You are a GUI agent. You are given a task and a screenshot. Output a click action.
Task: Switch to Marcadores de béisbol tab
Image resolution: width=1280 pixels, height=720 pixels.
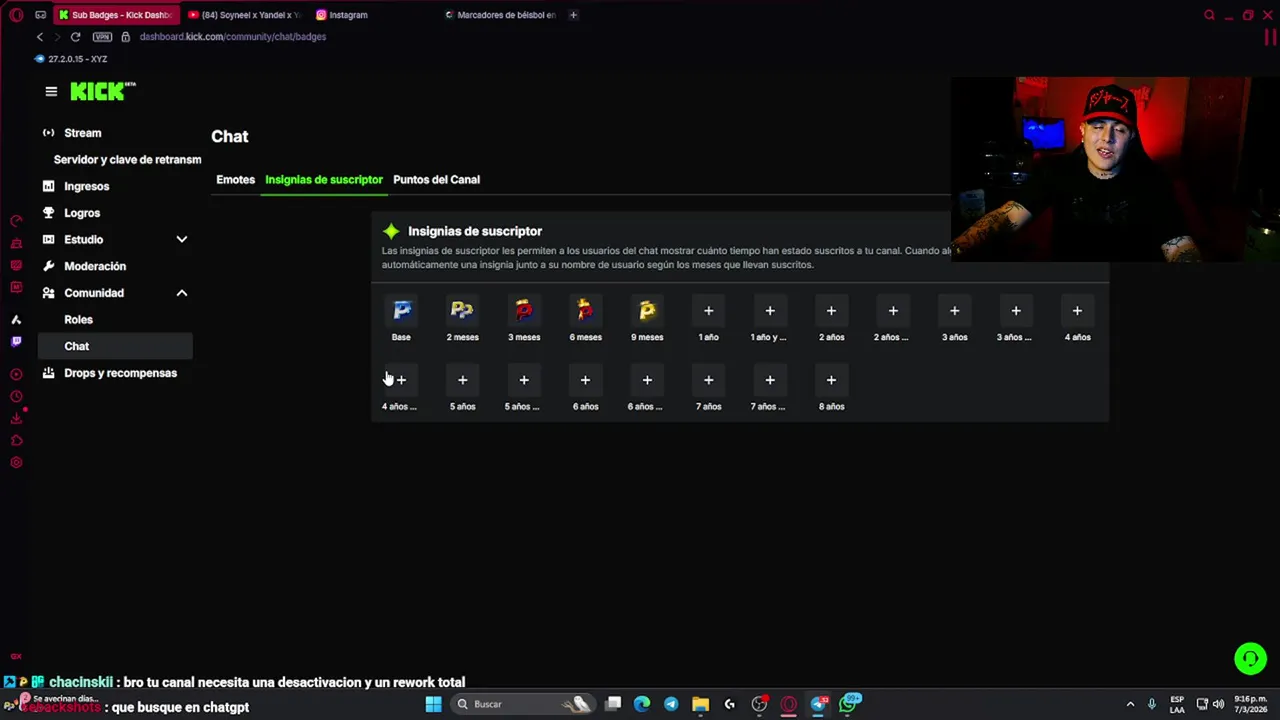point(500,15)
